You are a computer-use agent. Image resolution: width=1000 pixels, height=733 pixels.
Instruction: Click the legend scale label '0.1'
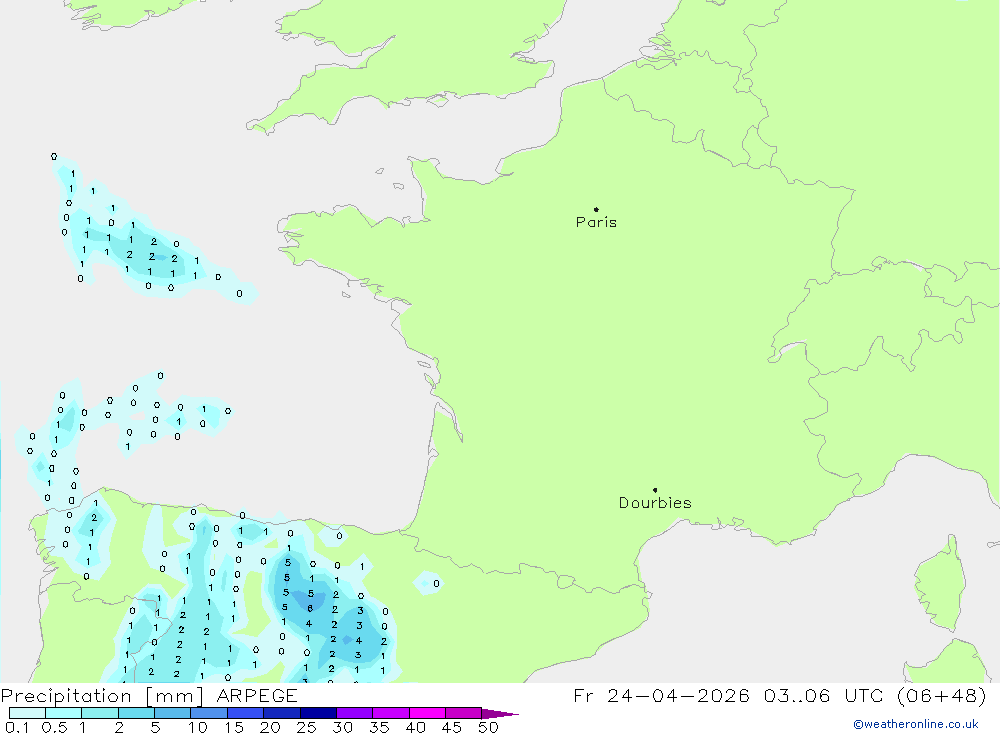[x=17, y=727]
